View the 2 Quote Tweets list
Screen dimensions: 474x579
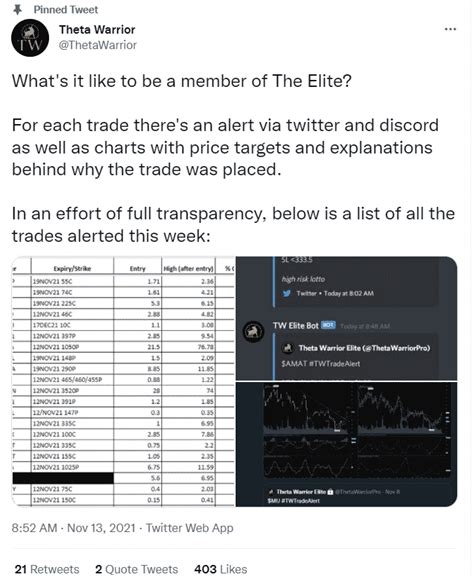point(137,569)
